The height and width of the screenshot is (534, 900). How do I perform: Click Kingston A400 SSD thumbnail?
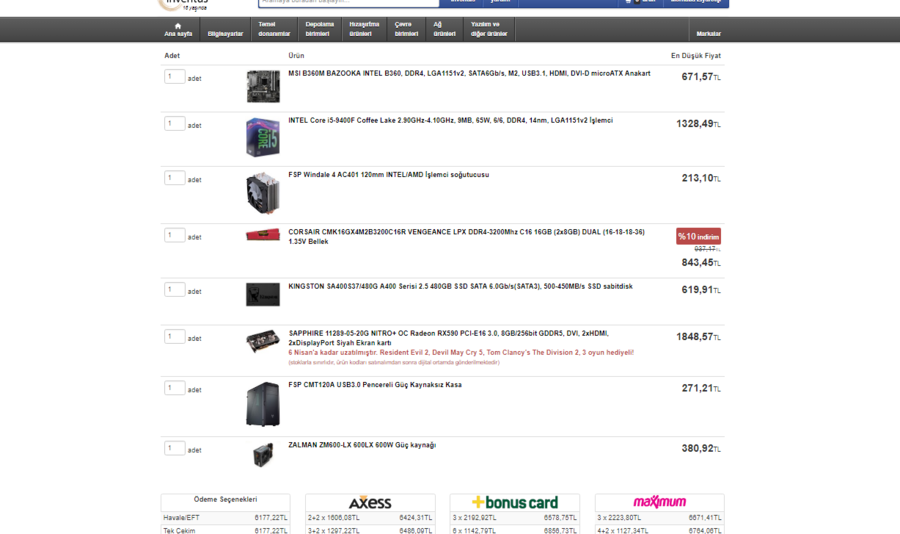point(263,295)
